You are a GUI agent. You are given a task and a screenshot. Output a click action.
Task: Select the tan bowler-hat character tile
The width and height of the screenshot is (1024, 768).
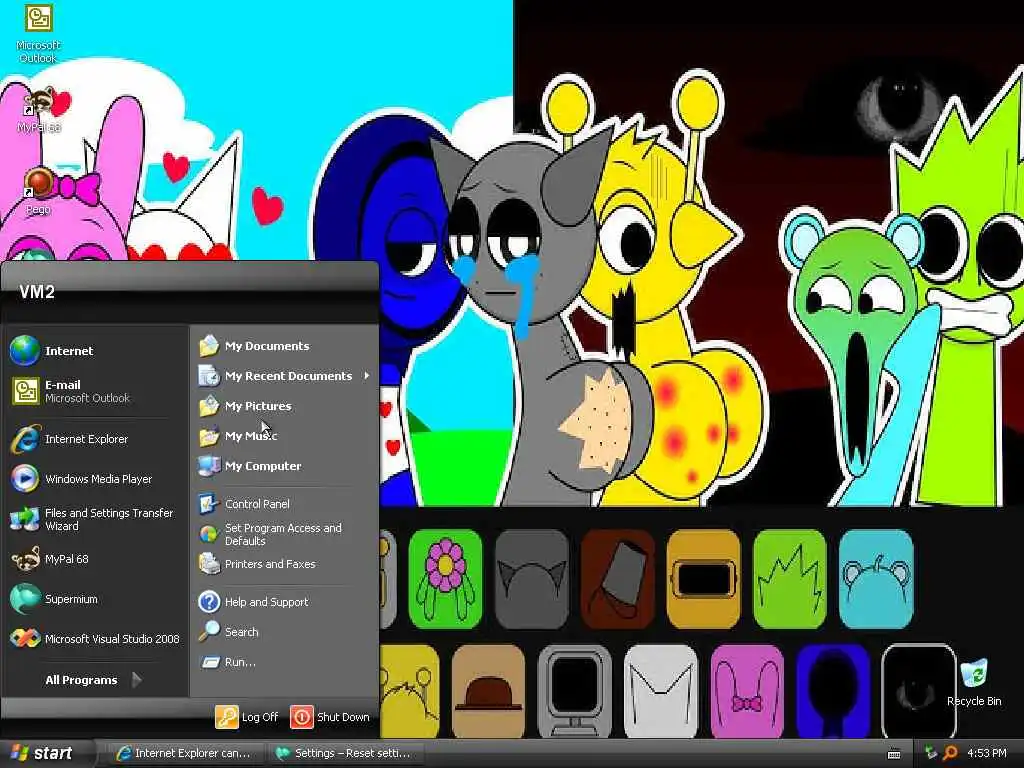[488, 692]
